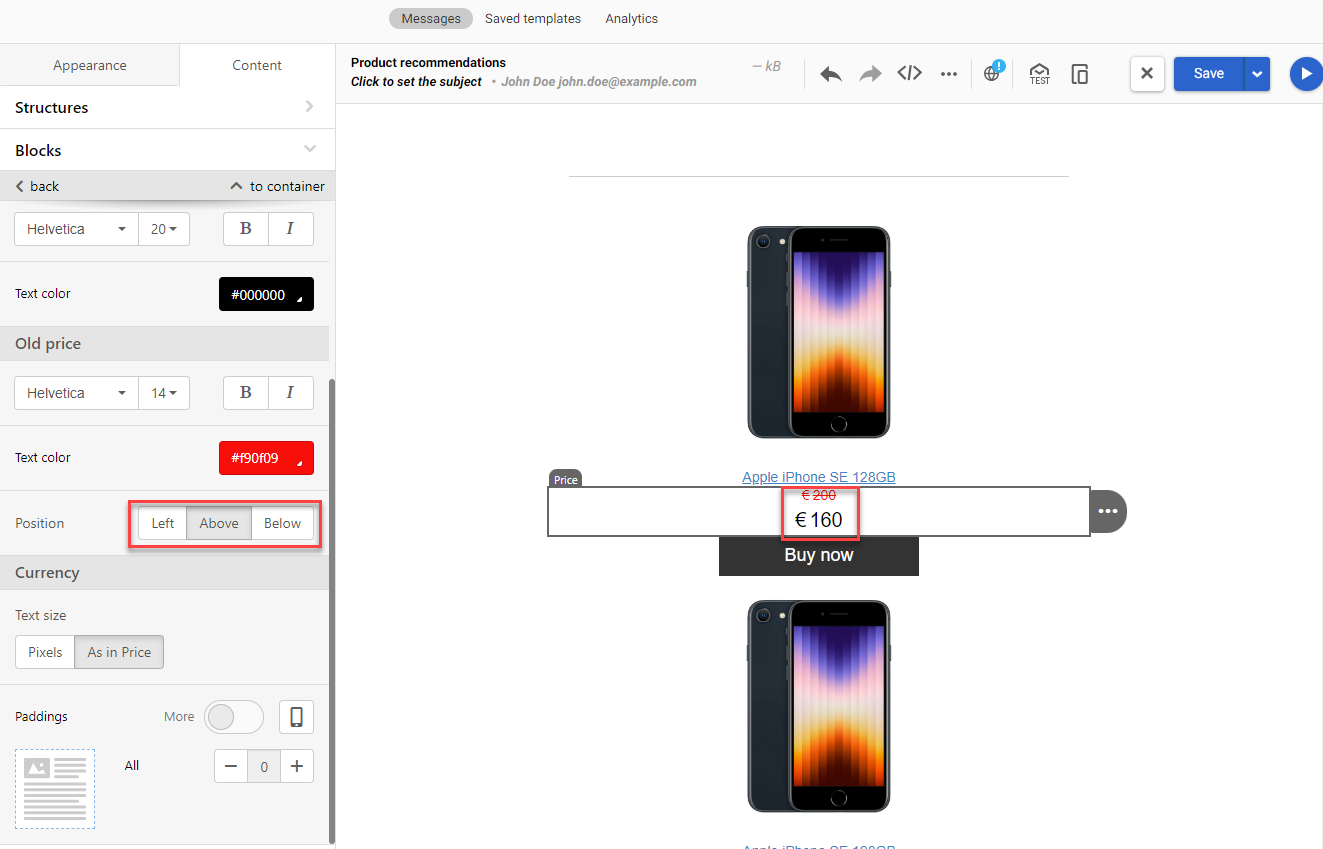Increase All padding with plus
1323x849 pixels.
[x=297, y=767]
